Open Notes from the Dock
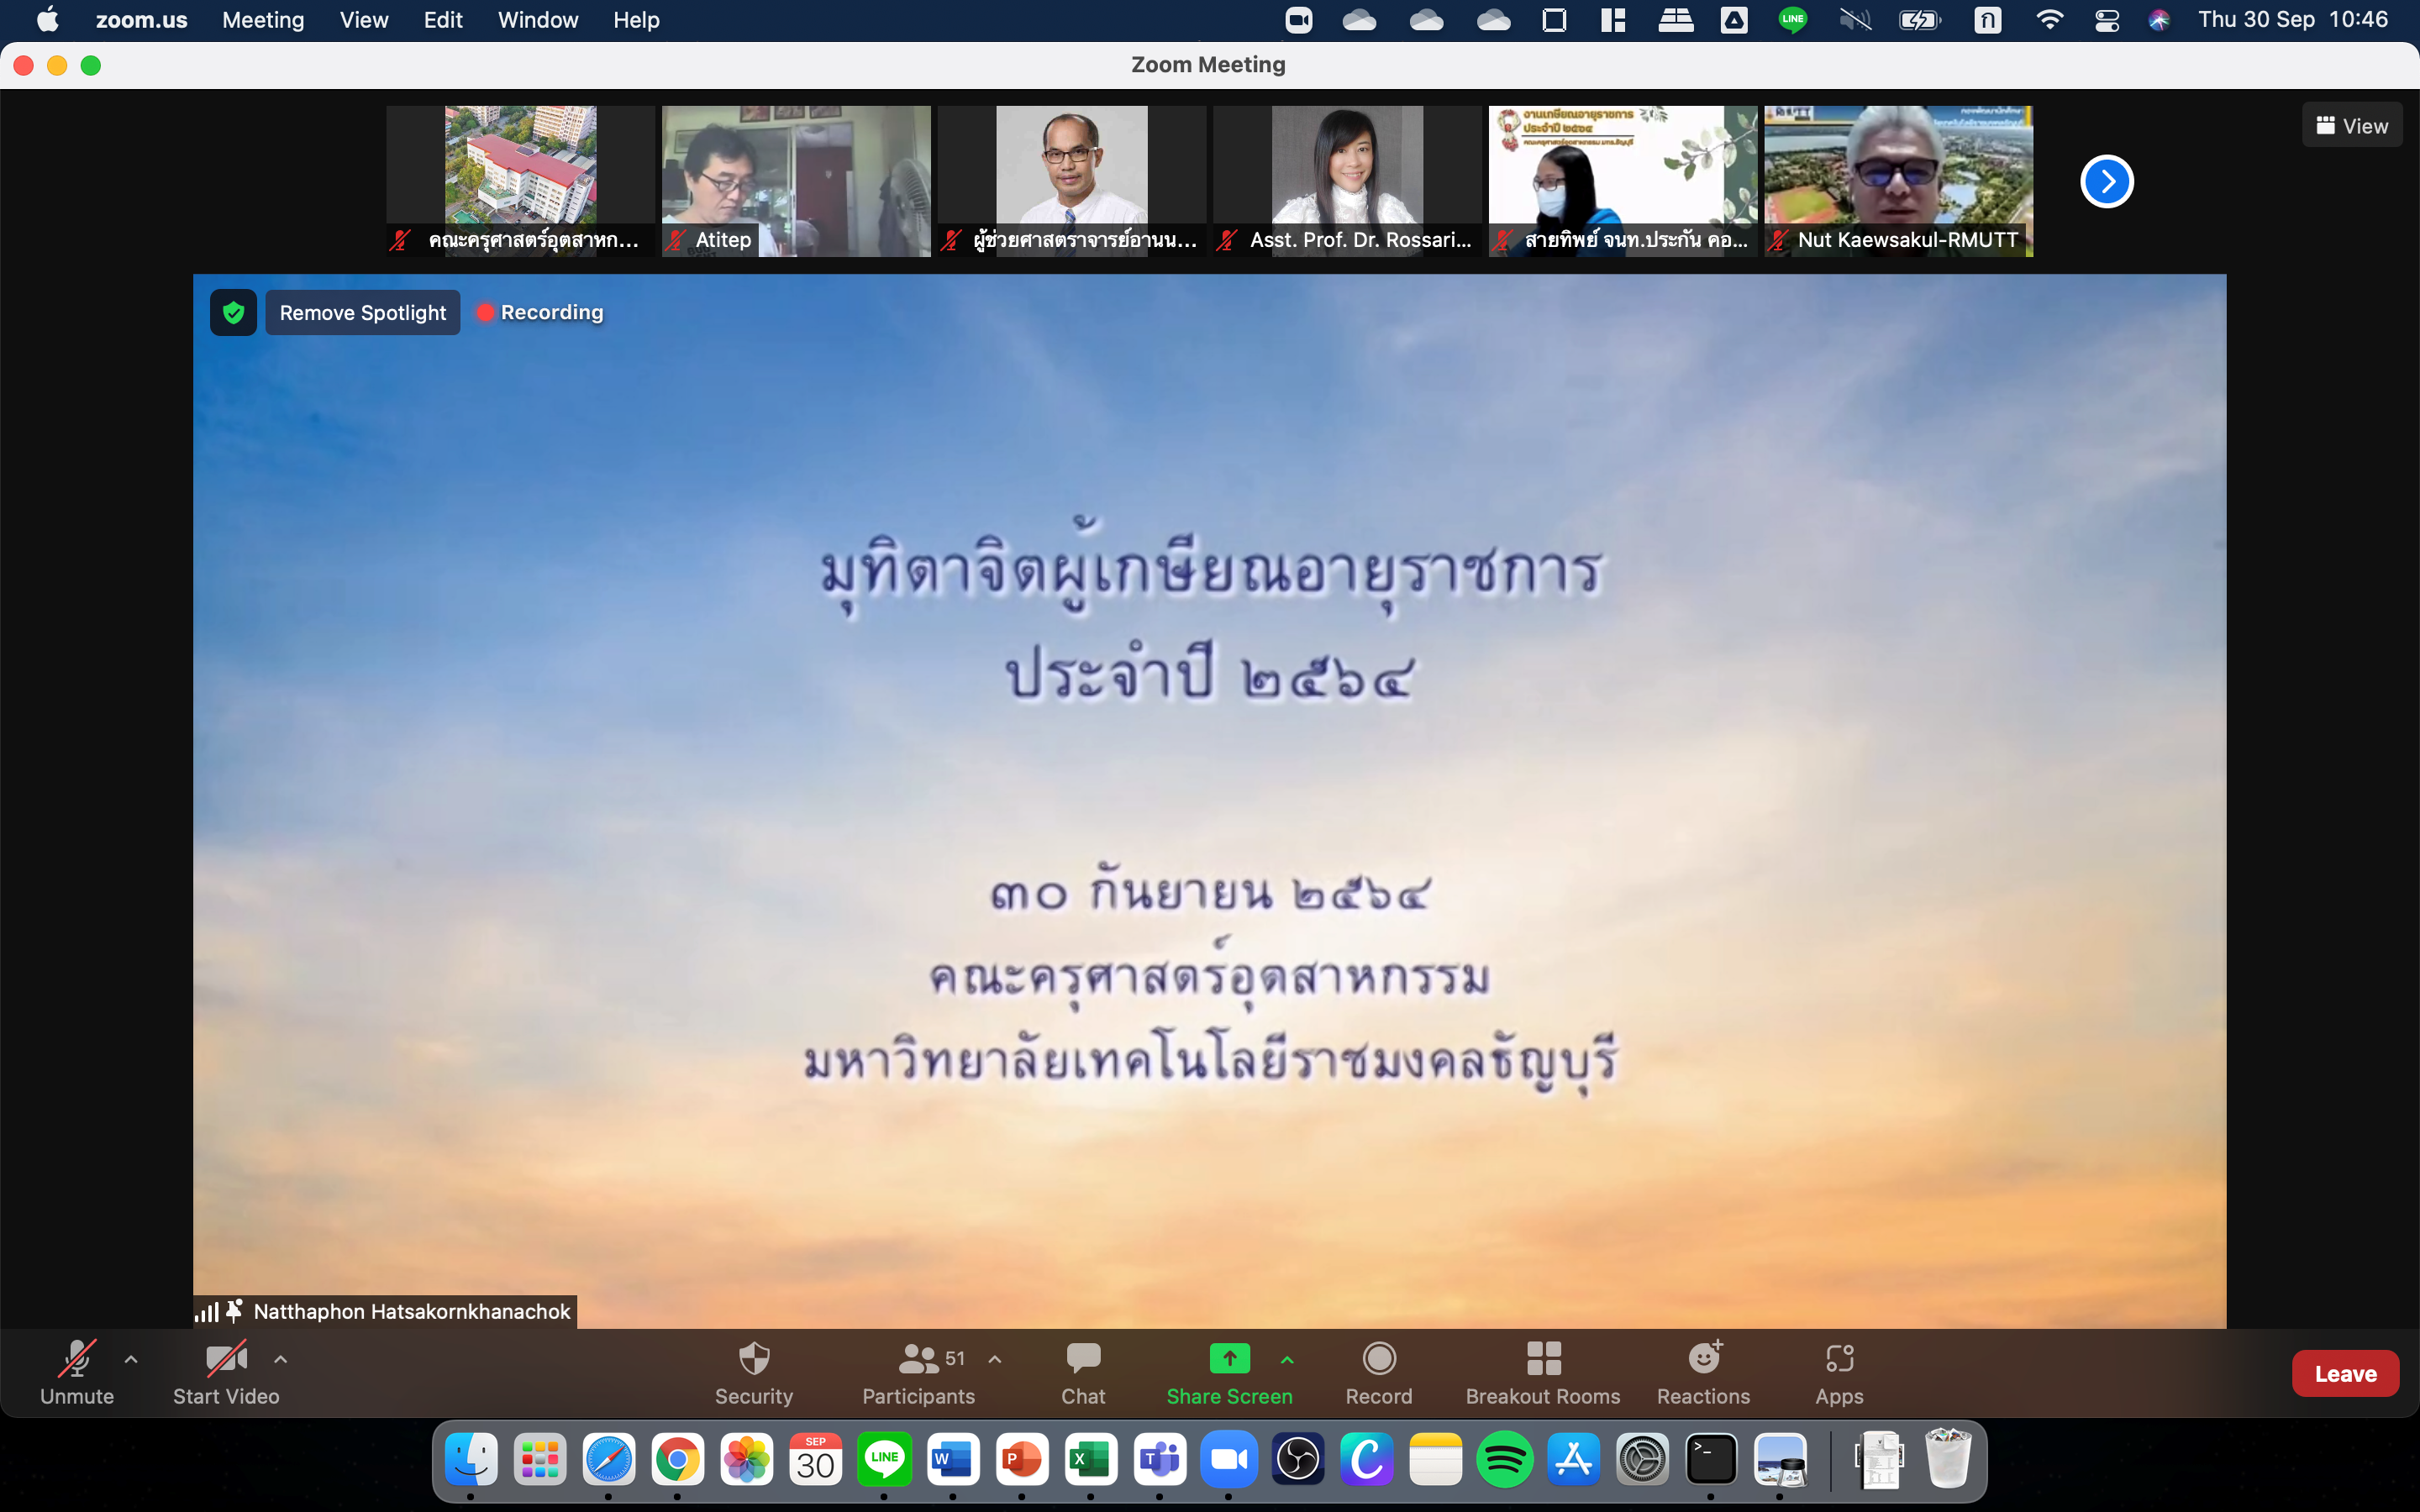 [1435, 1460]
